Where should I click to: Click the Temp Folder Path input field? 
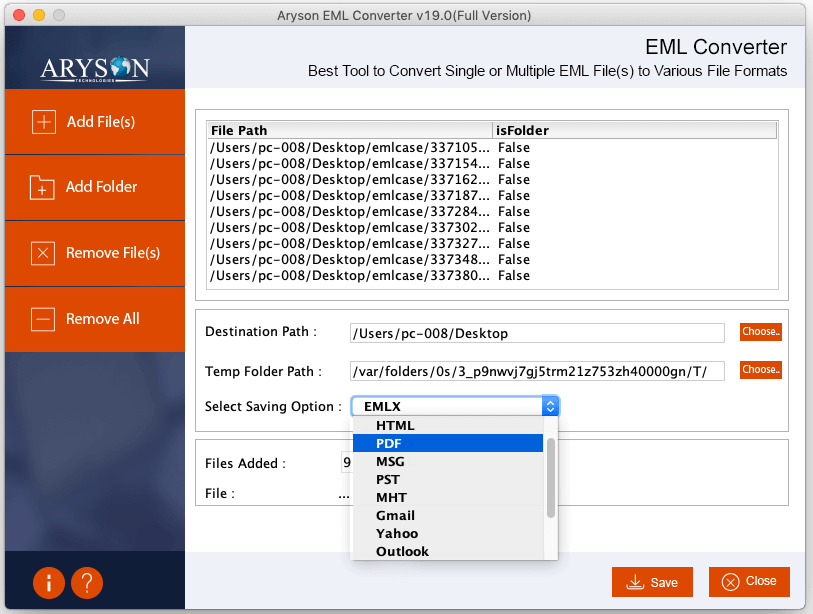click(537, 371)
